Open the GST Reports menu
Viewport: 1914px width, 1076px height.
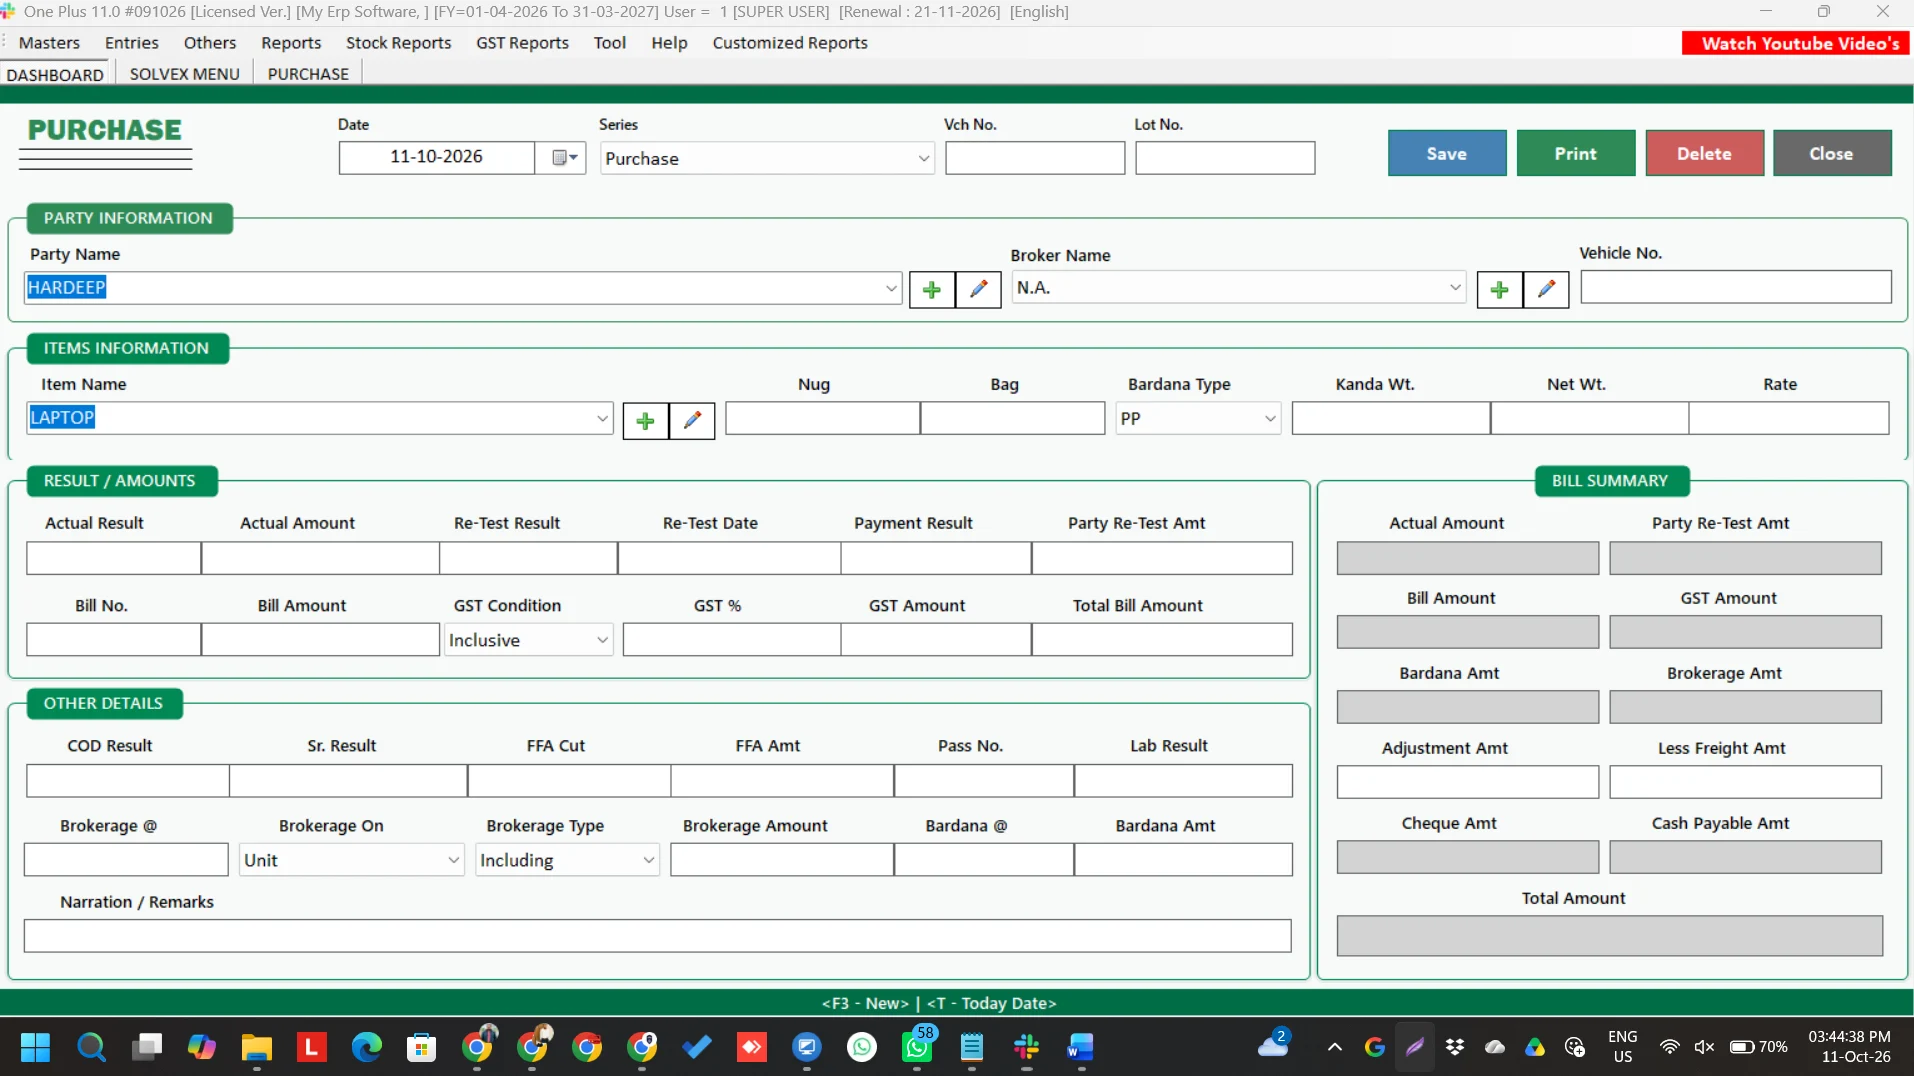(x=522, y=43)
